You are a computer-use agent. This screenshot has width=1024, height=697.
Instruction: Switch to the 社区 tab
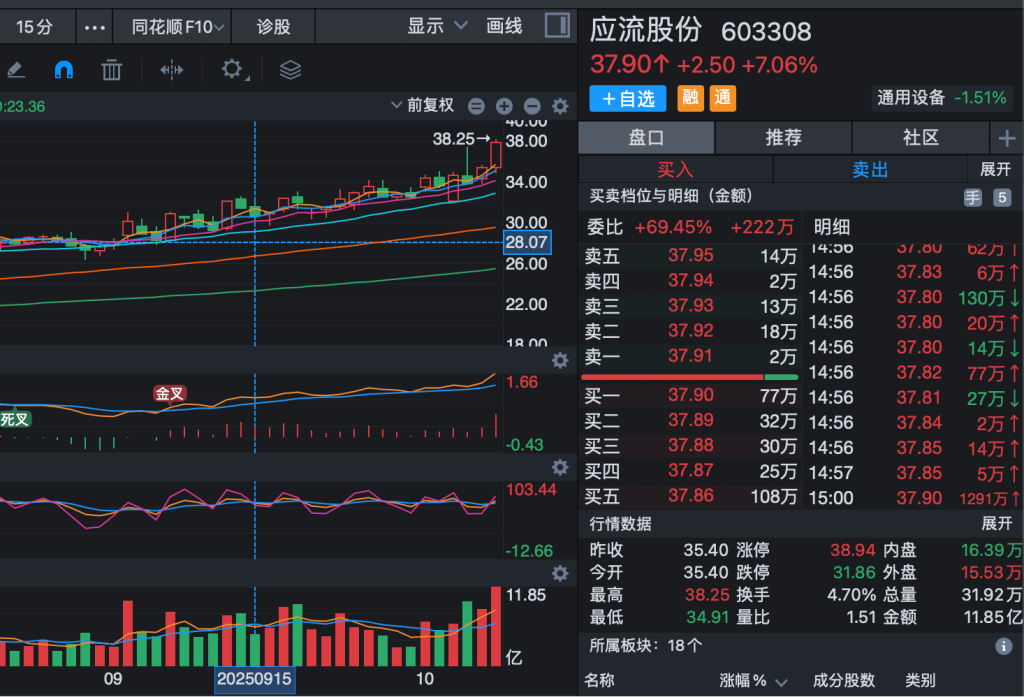pos(920,138)
